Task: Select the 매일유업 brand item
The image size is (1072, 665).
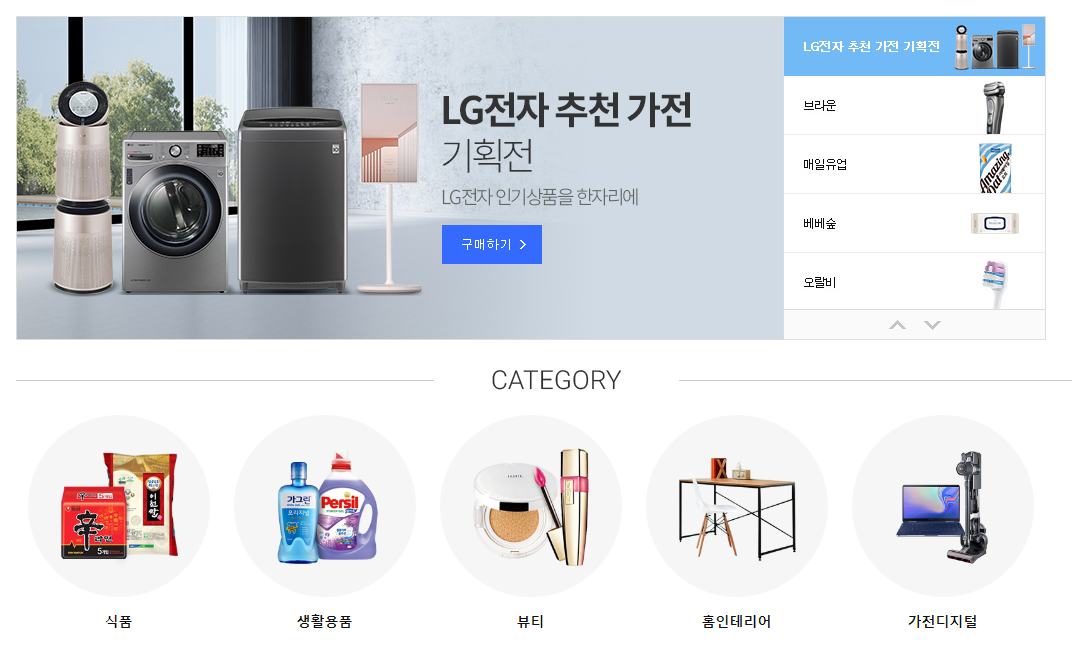Action: tap(914, 164)
